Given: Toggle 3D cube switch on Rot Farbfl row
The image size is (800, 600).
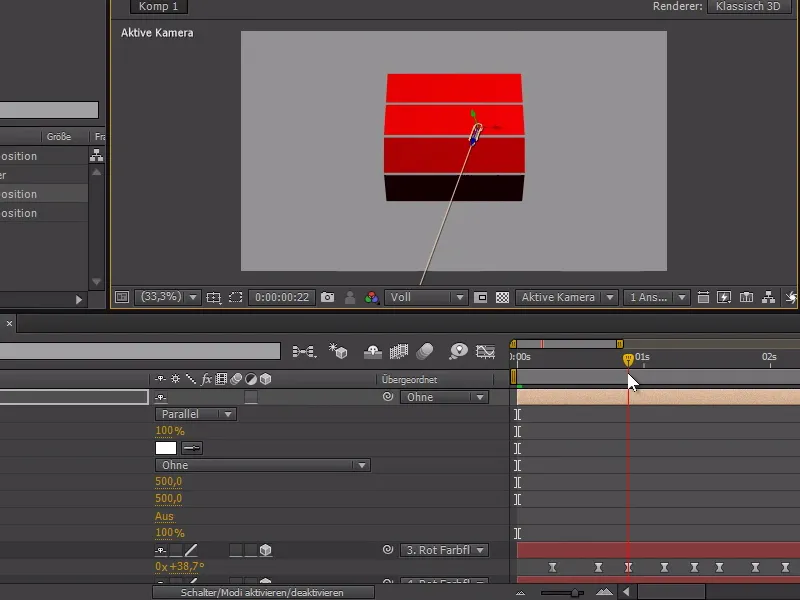Looking at the screenshot, I should [265, 550].
